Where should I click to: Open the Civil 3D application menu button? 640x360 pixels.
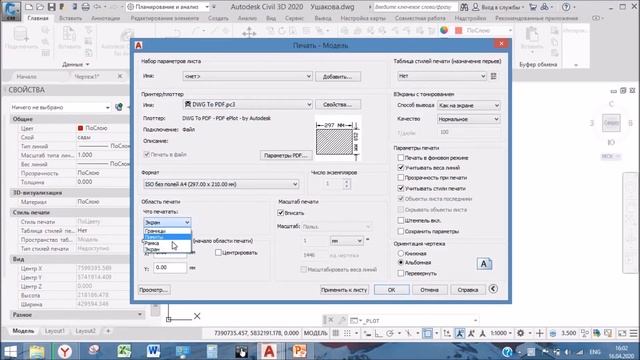(x=11, y=10)
